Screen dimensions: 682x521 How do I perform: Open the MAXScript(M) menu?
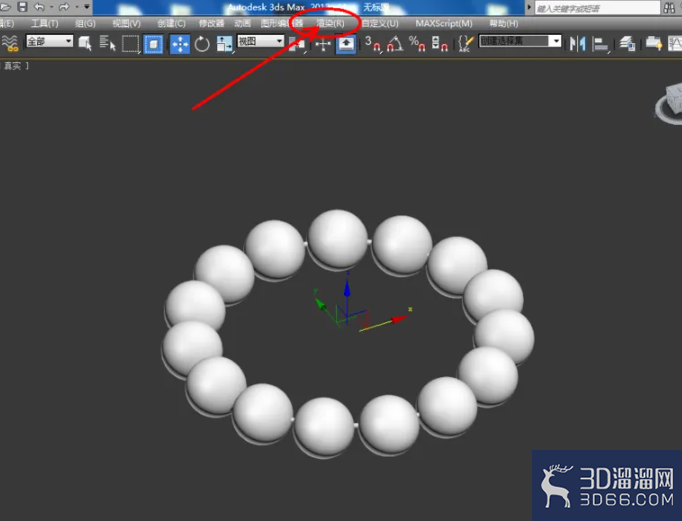444,23
